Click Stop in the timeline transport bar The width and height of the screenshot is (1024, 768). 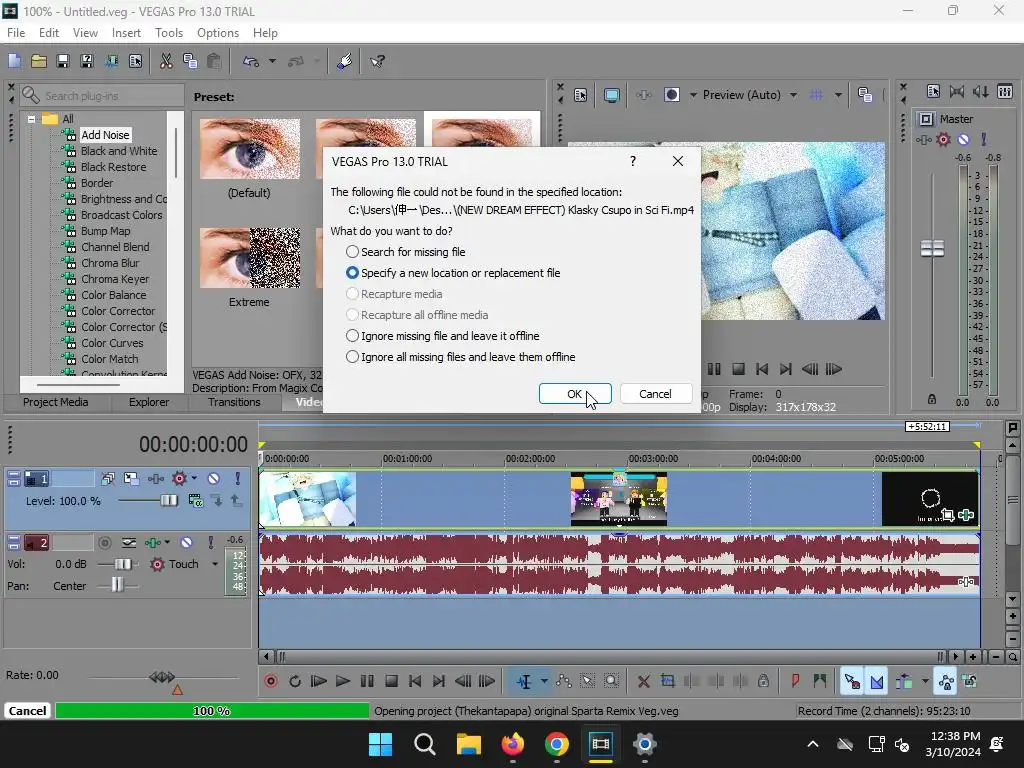(391, 681)
